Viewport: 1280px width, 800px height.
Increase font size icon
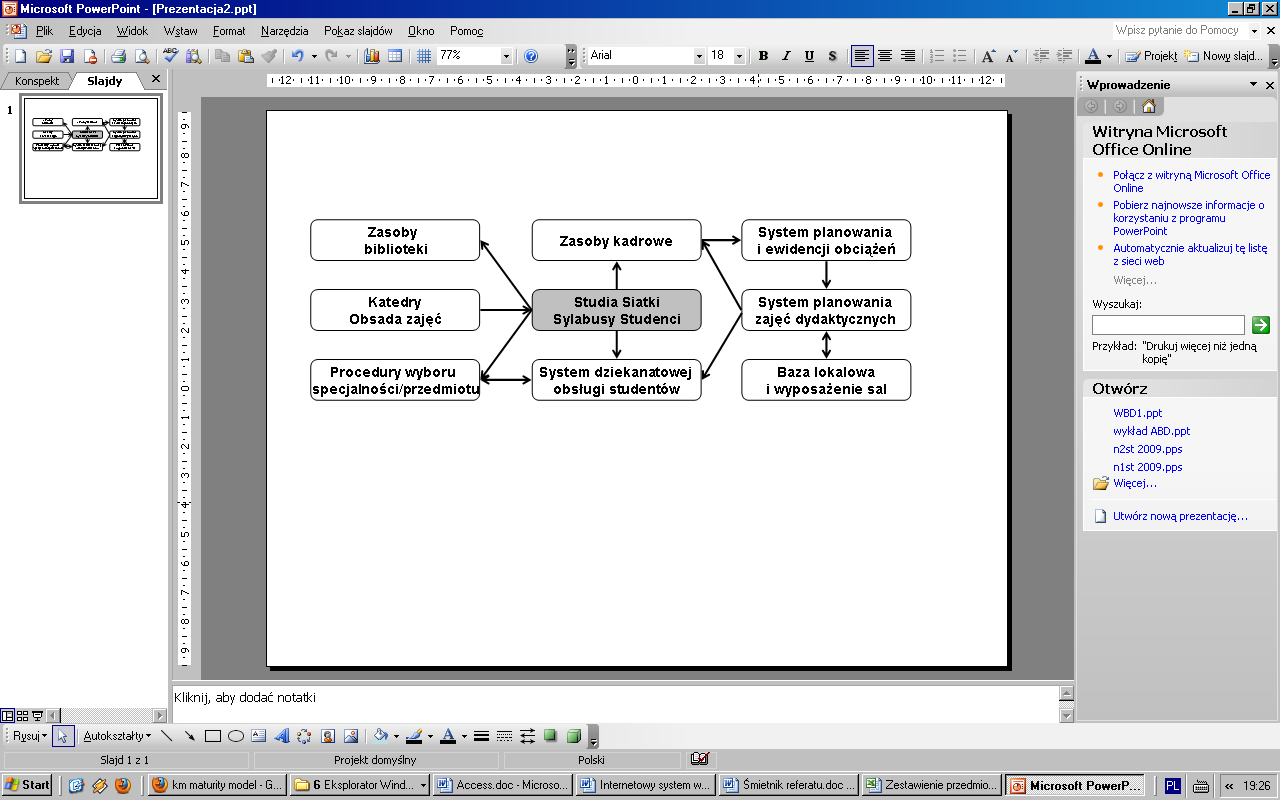[988, 56]
